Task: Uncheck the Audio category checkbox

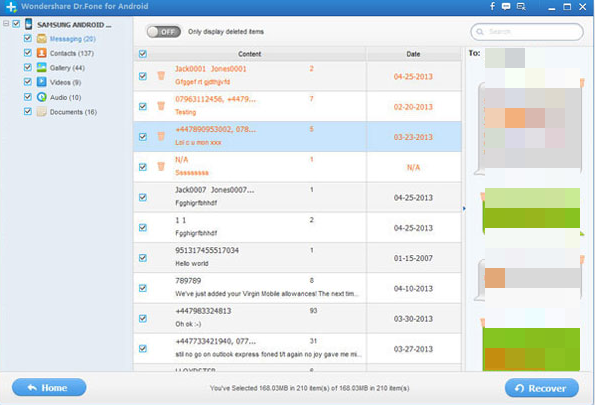Action: point(27,96)
